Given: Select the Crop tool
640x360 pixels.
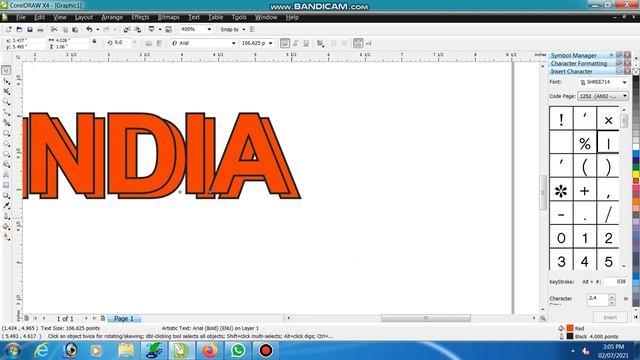Looking at the screenshot, I should tap(6, 91).
